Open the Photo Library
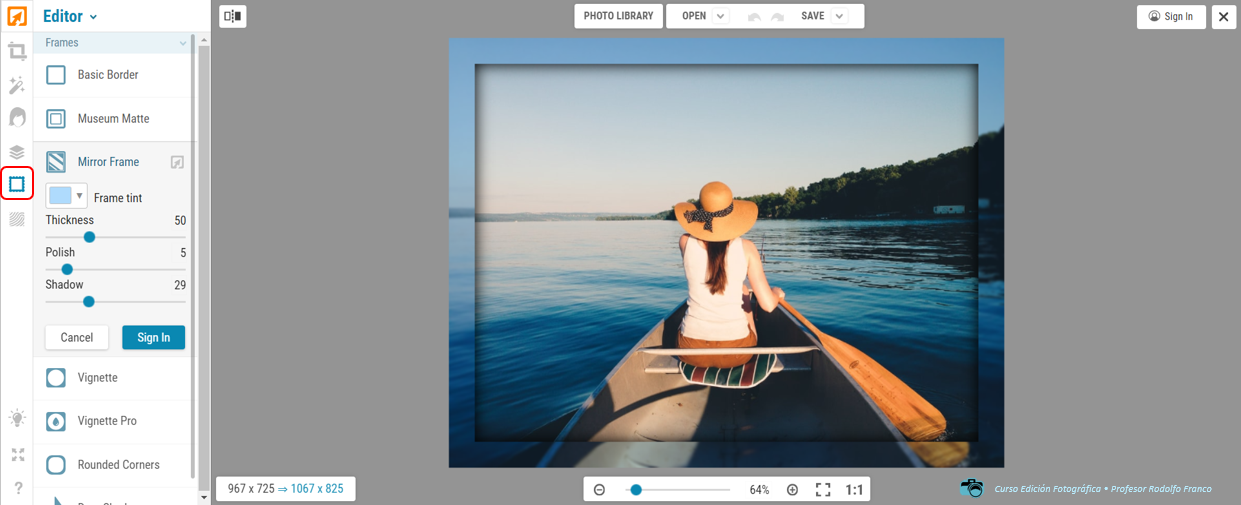The height and width of the screenshot is (505, 1241). 618,16
